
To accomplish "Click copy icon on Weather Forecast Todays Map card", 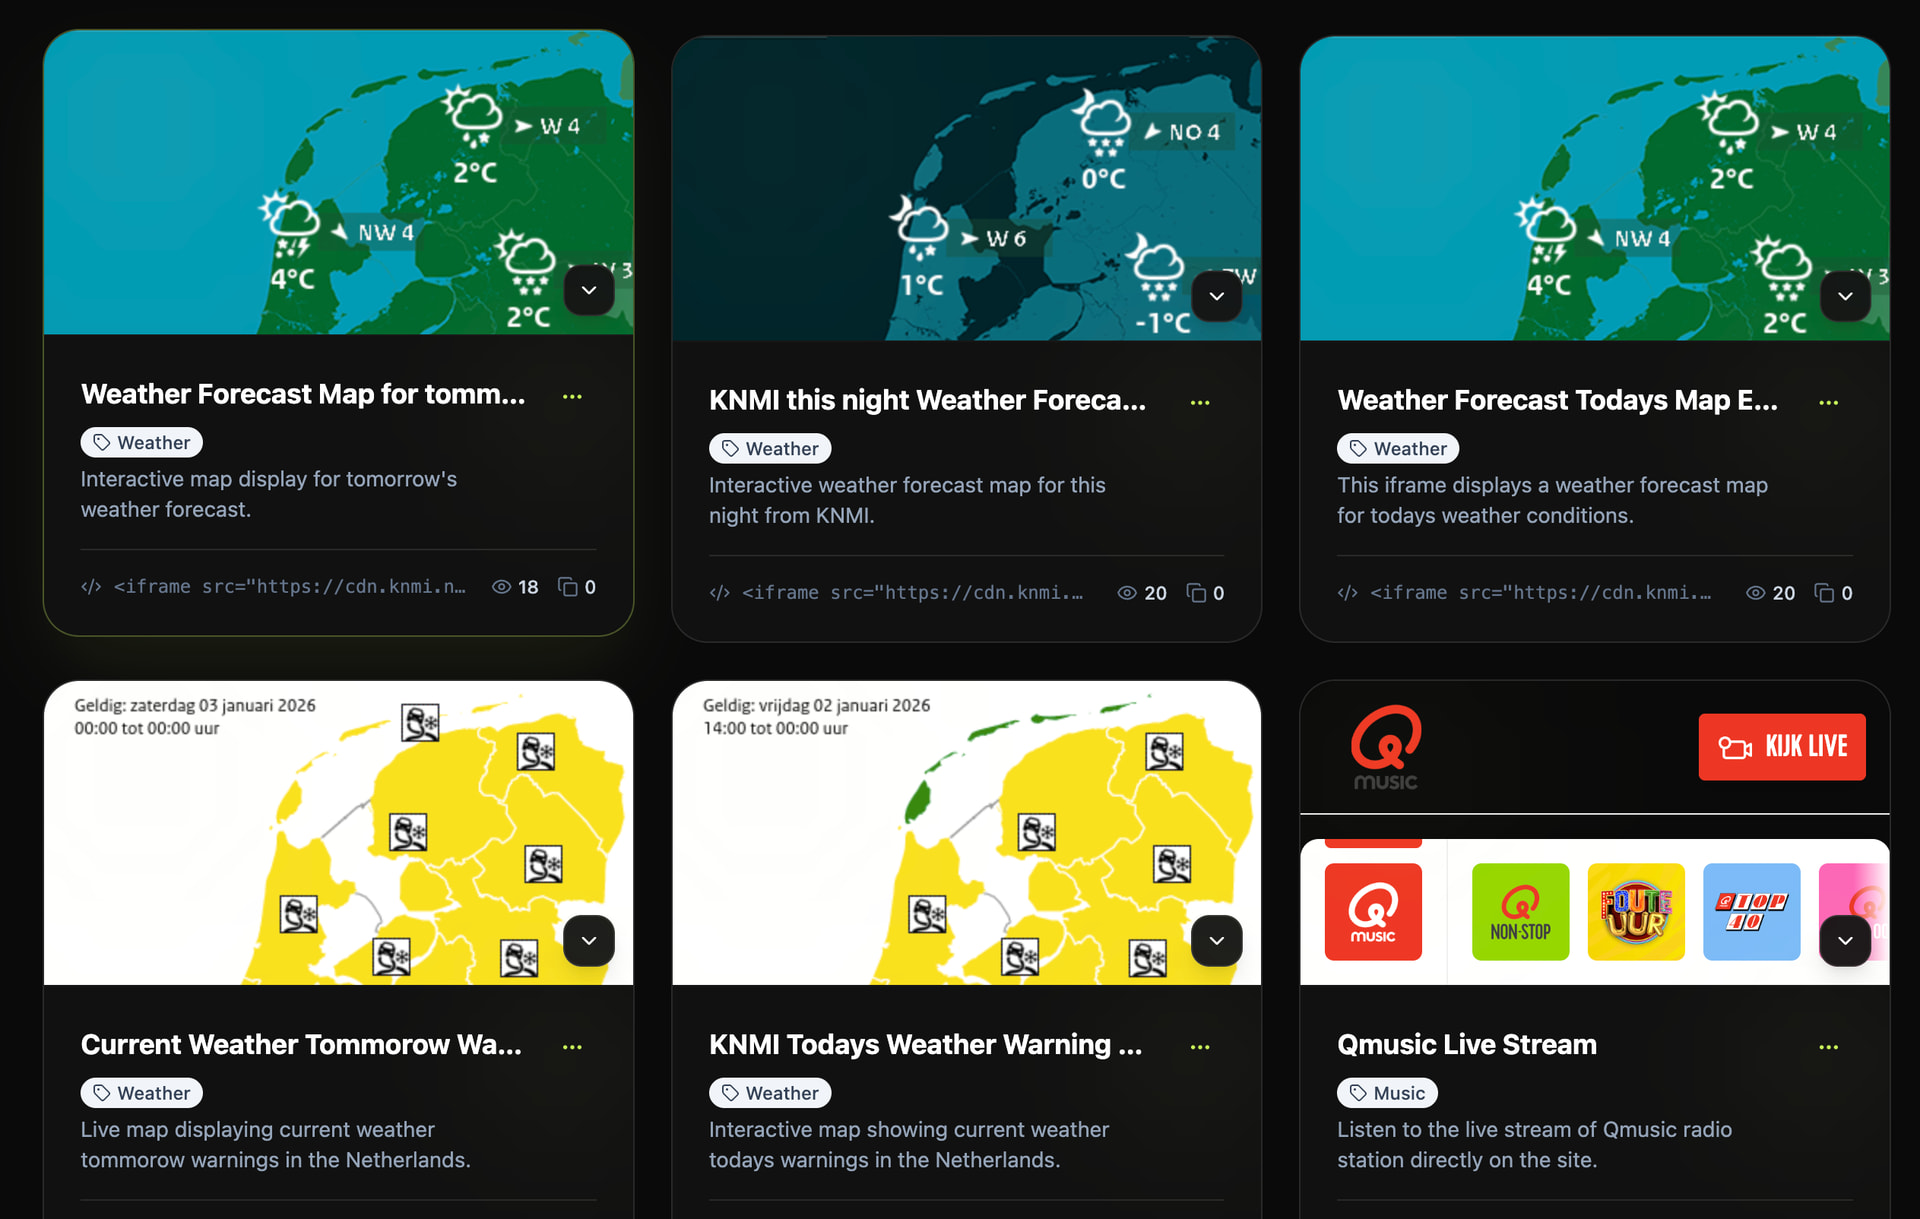I will point(1824,593).
